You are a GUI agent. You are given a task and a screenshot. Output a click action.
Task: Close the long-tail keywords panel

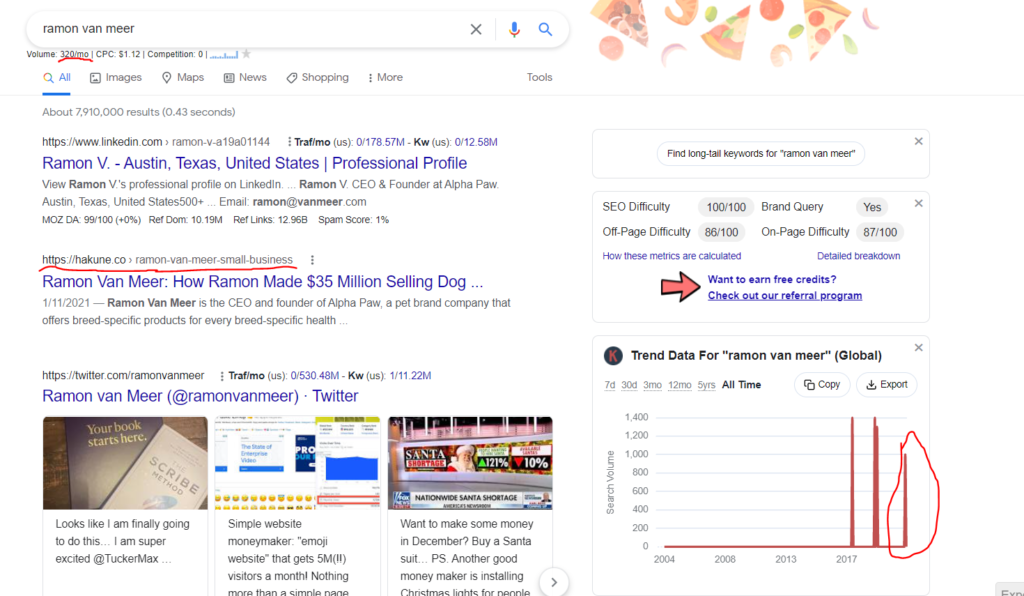click(918, 142)
